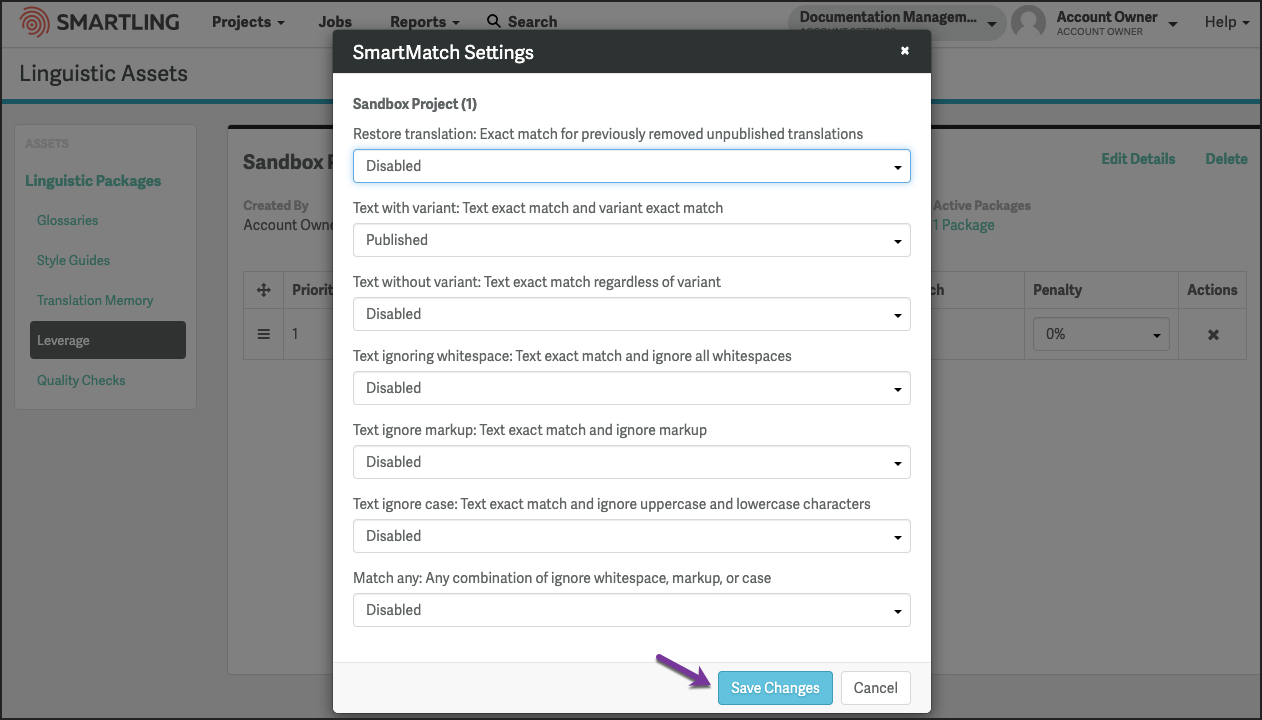Expand the Text ignore markup dropdown

[632, 462]
